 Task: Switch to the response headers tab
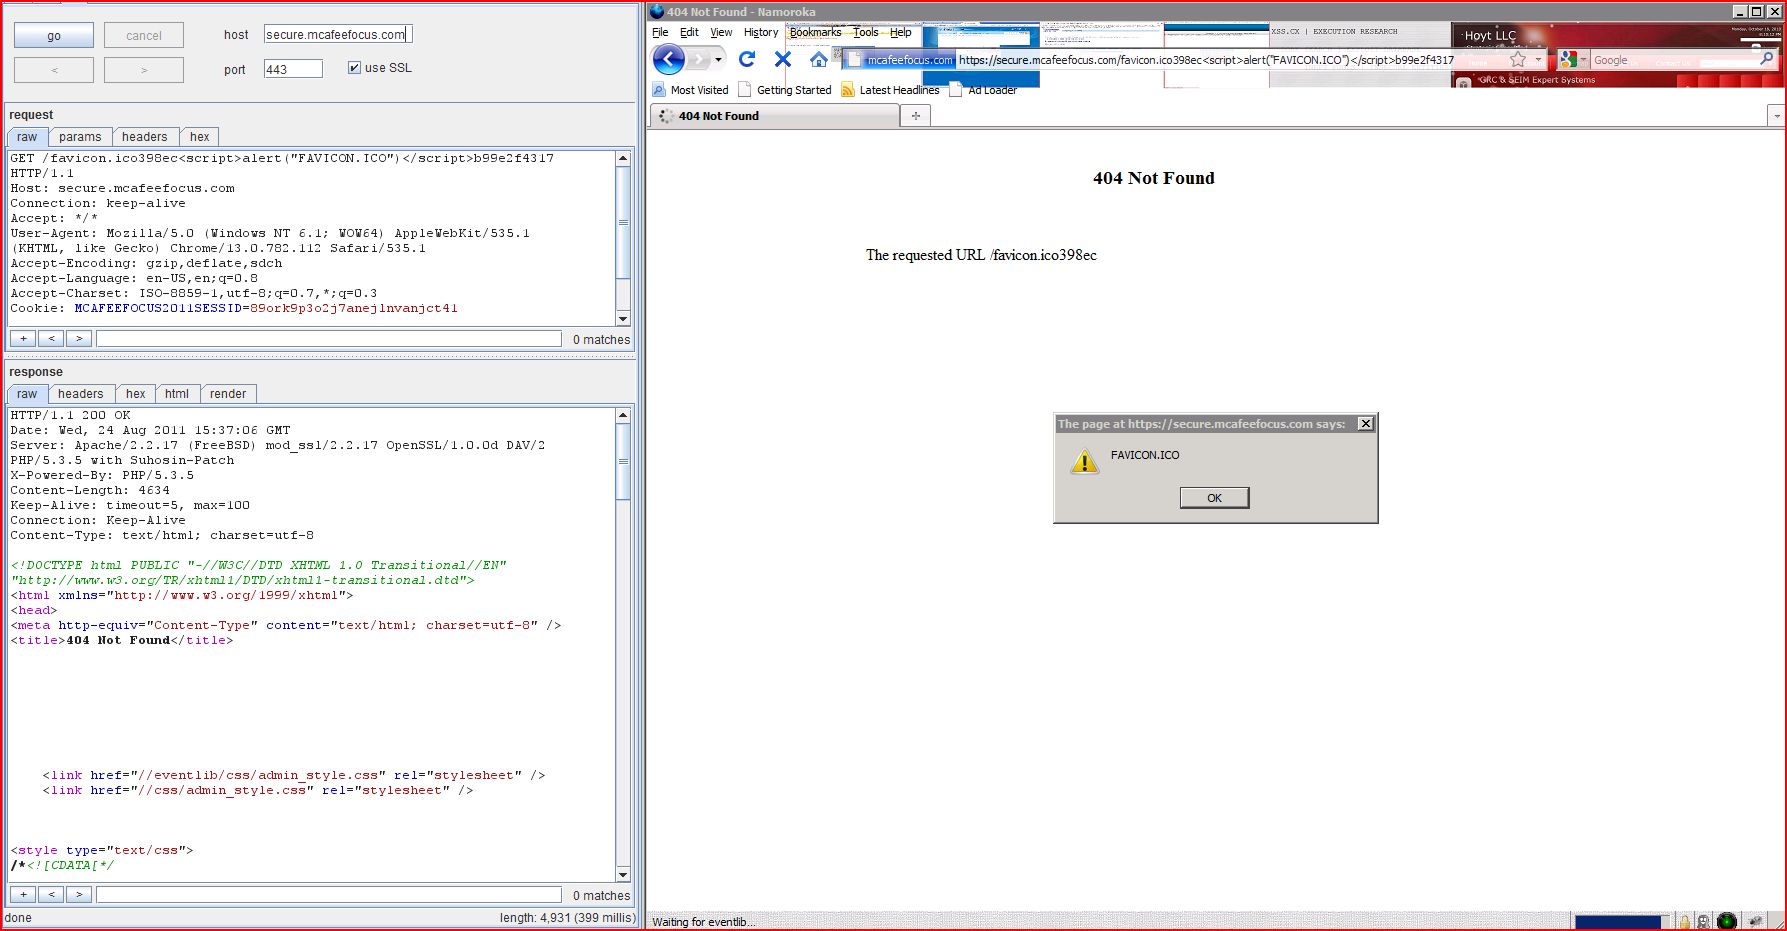pyautogui.click(x=81, y=394)
